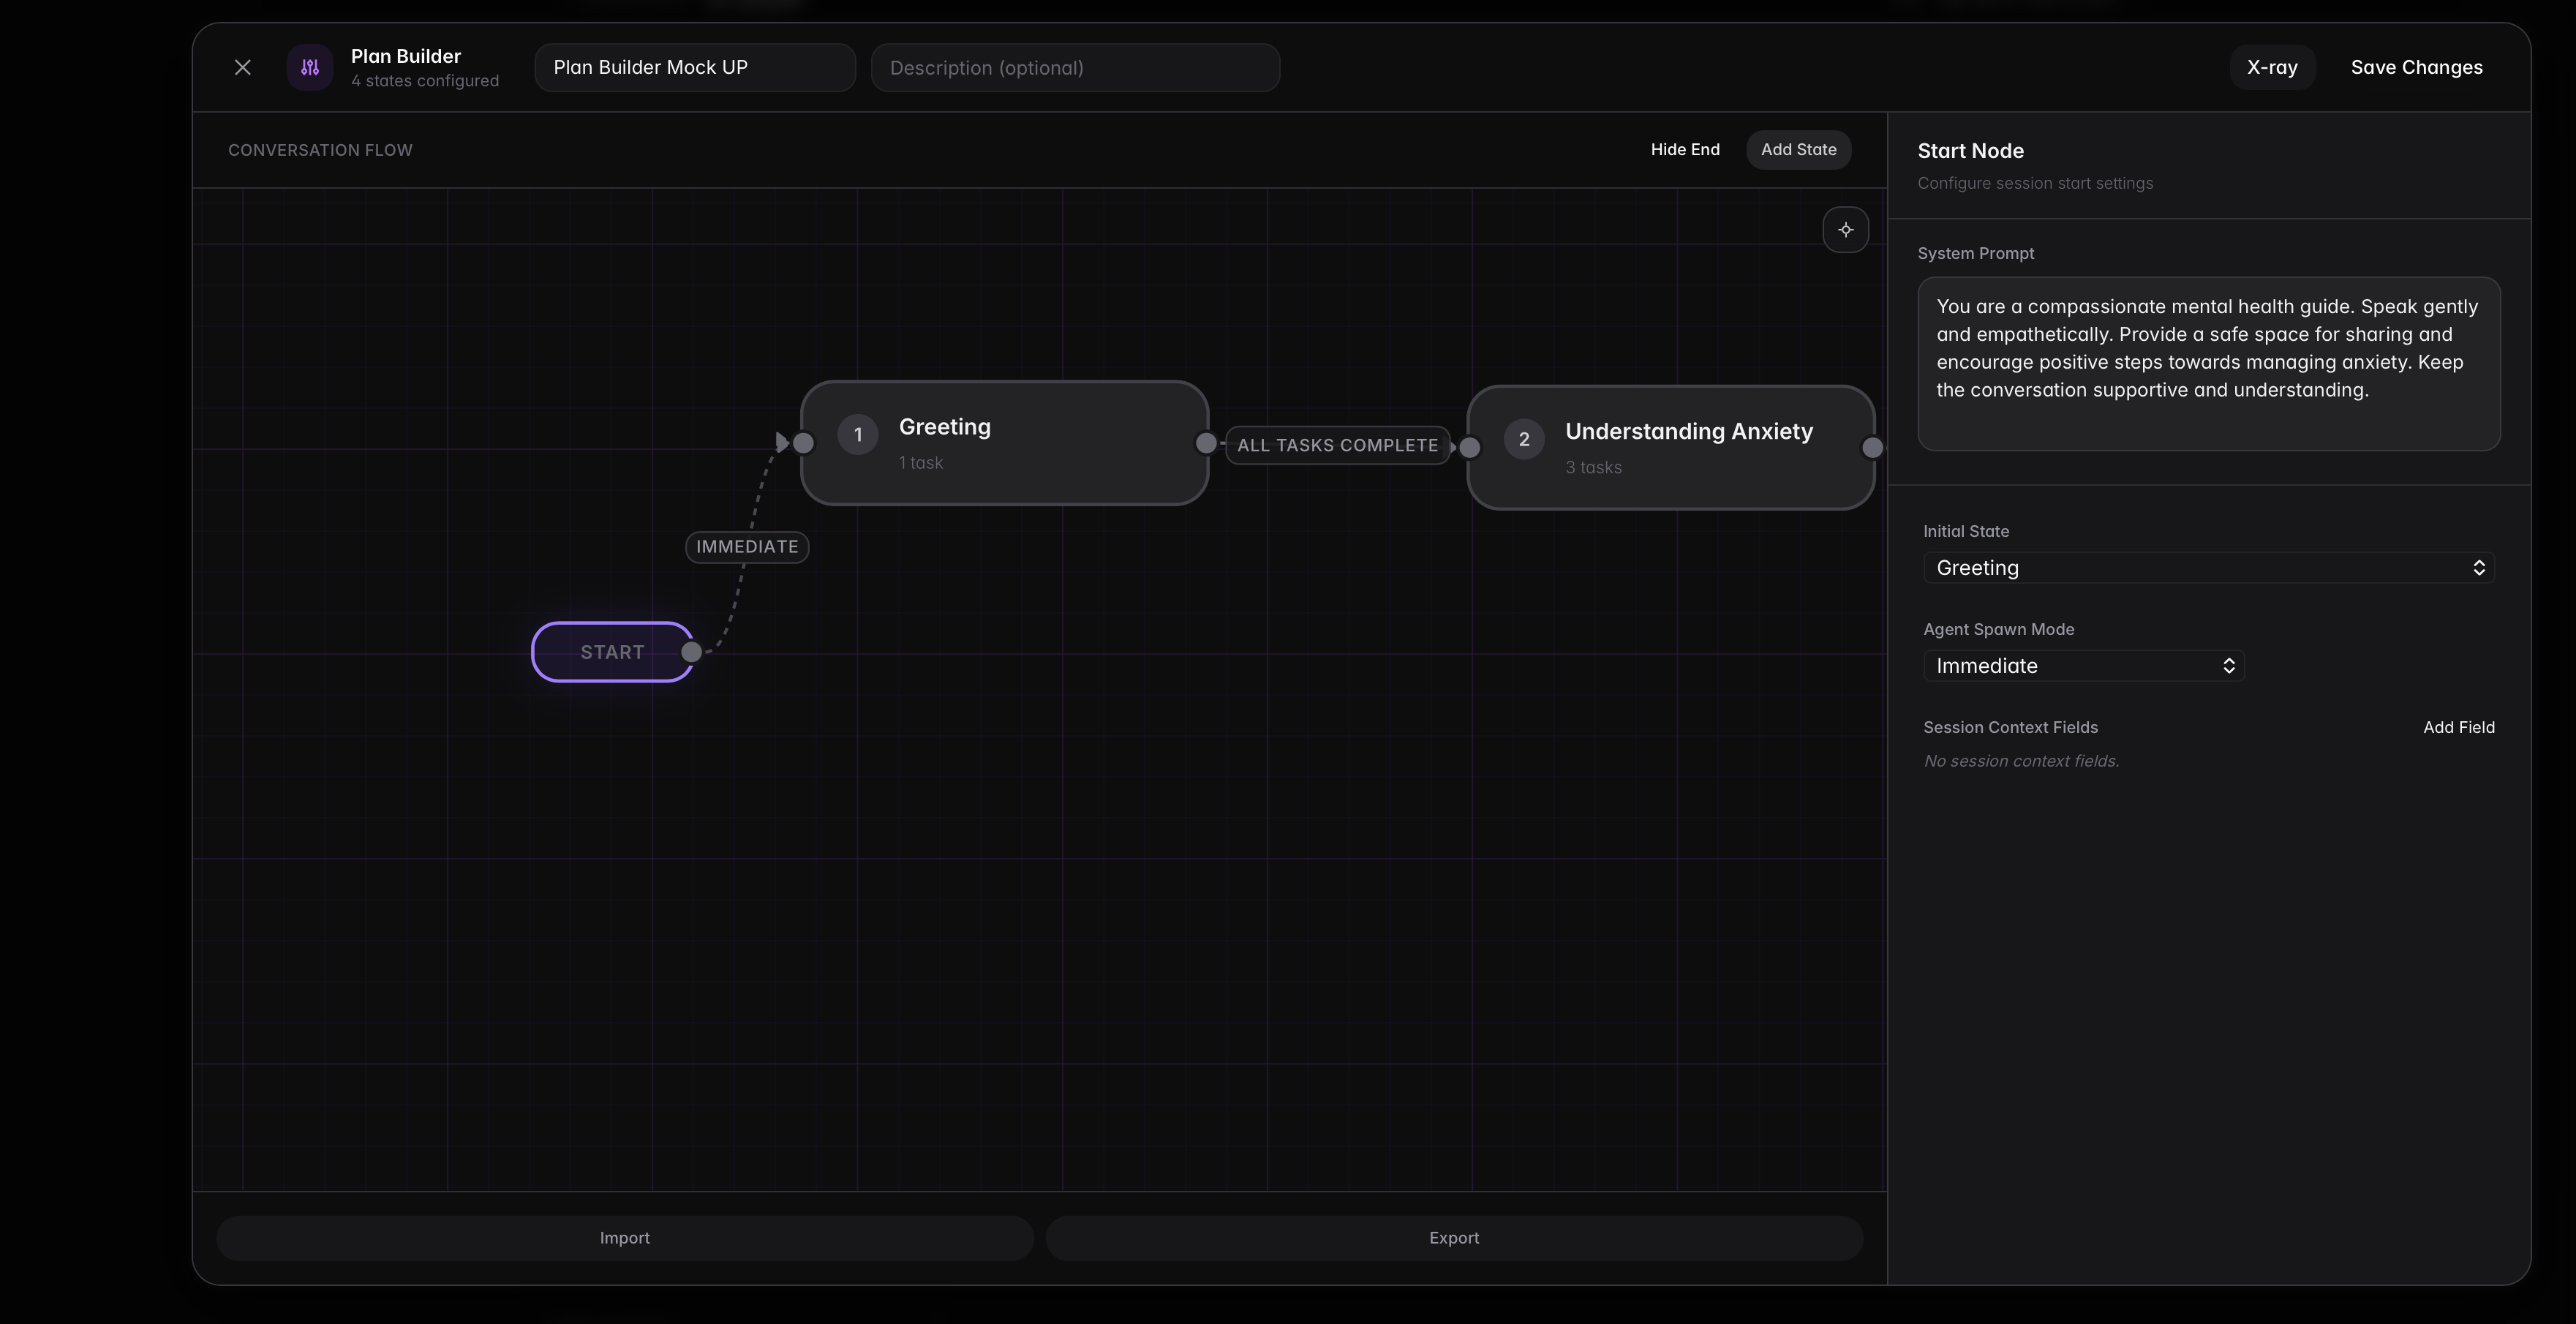Click the Greeting node number 1 badge

[858, 435]
